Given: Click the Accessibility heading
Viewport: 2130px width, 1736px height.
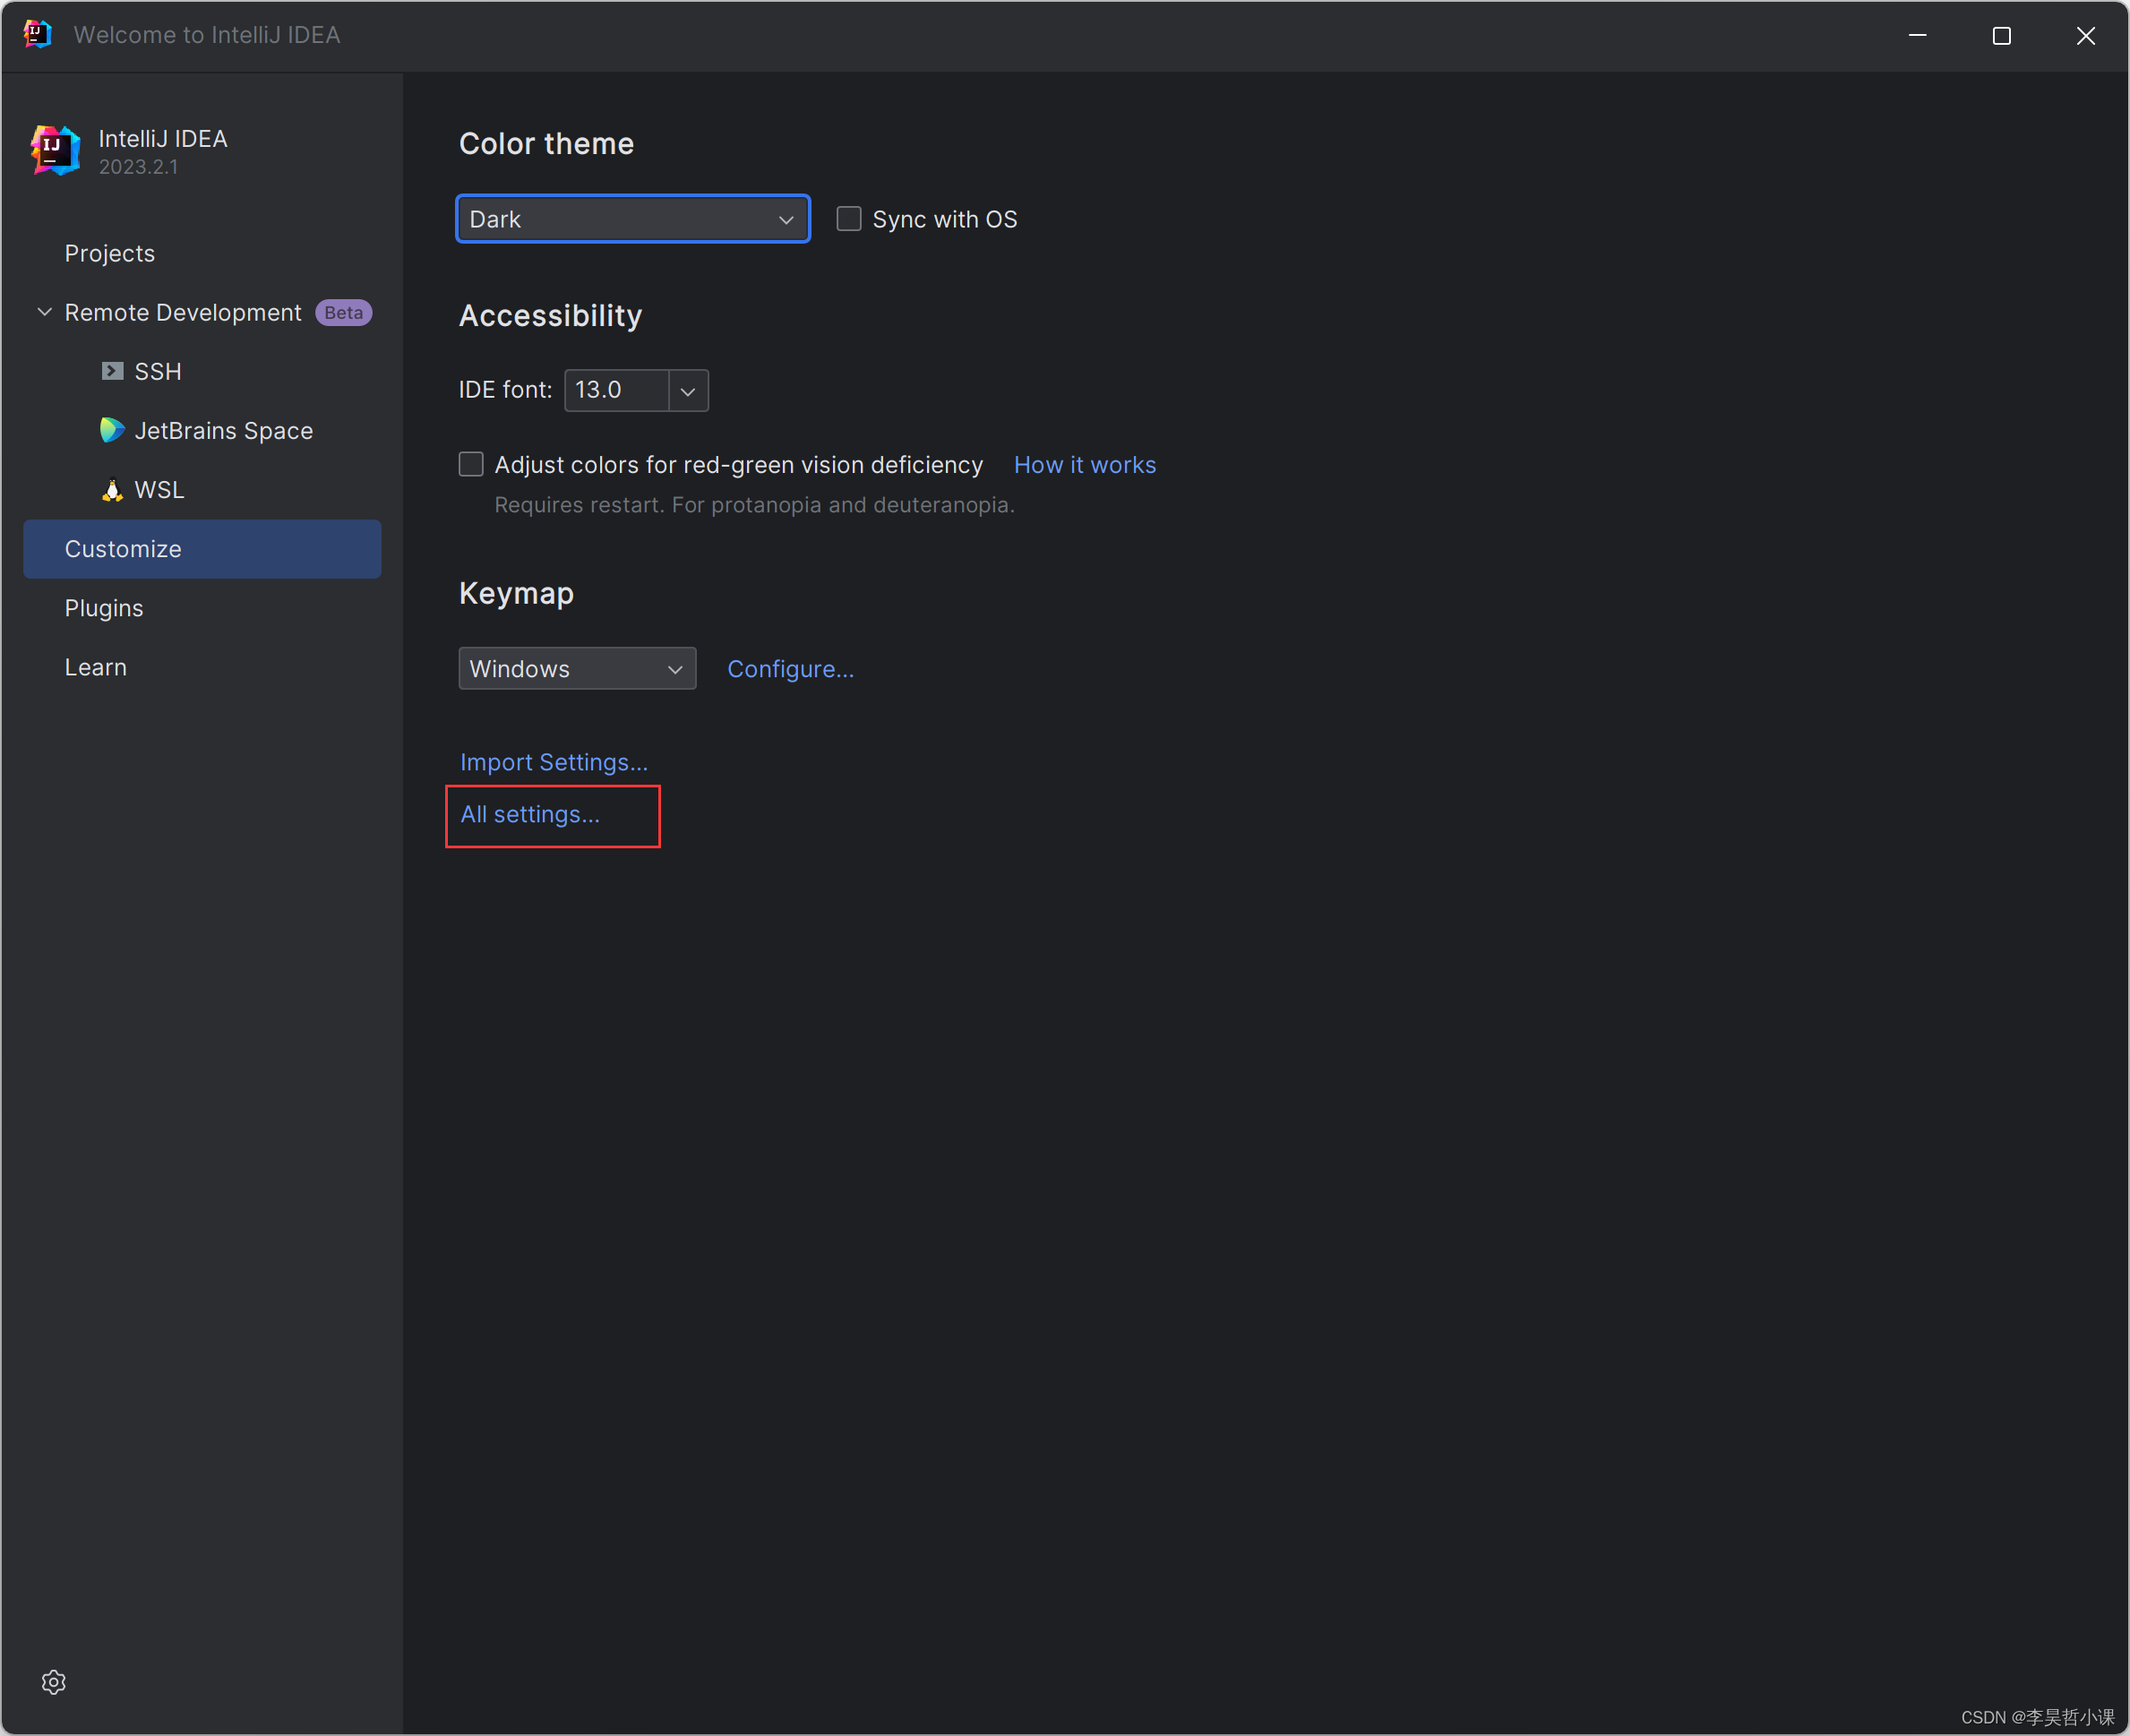Looking at the screenshot, I should 550,316.
